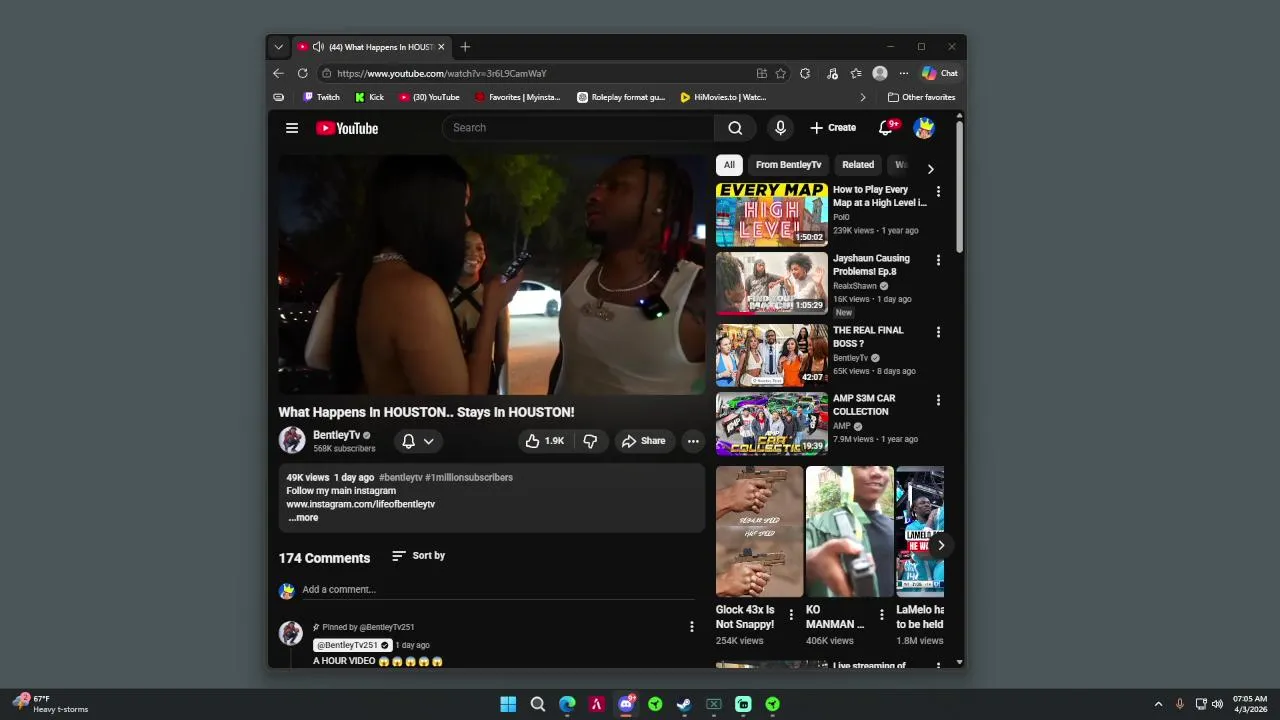Open @BentleyTv251 commenter handle
This screenshot has height=720, width=1280.
[x=352, y=645]
